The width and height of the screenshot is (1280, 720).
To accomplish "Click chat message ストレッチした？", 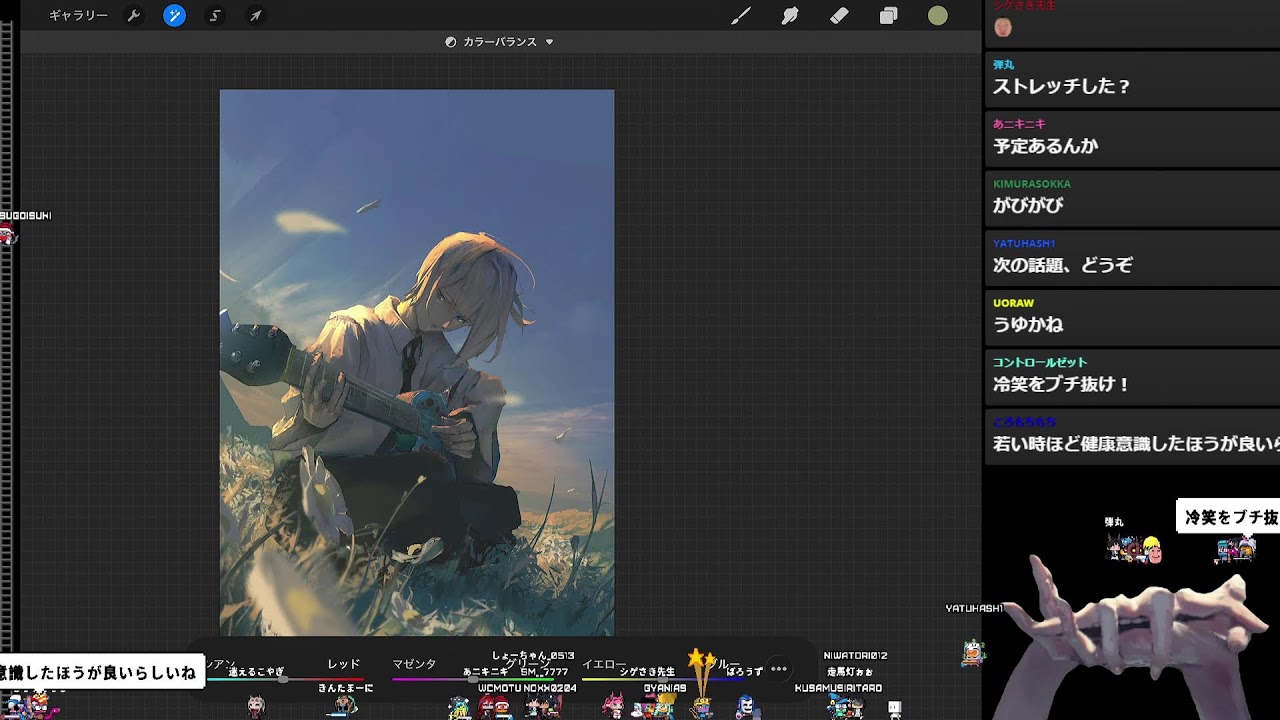I will (x=1061, y=86).
